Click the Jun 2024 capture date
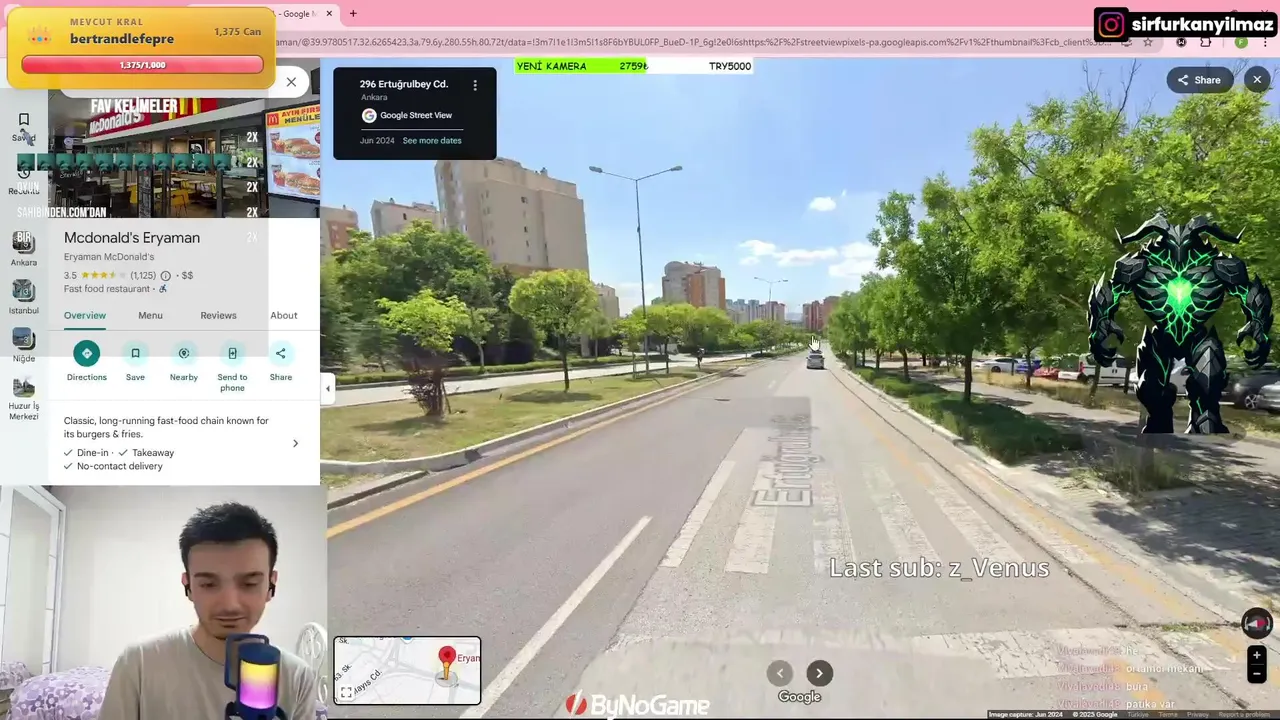This screenshot has width=1280, height=720. coord(377,140)
